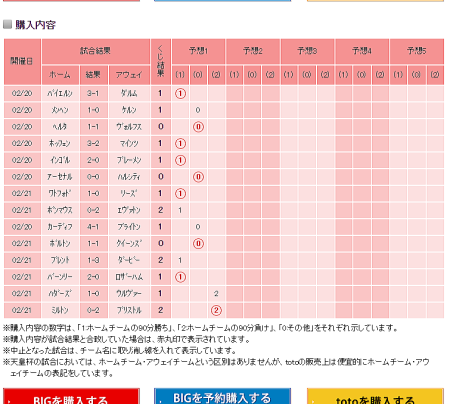This screenshot has height=404, width=450.
Task: Click away team ヴォルフス
Action: [x=129, y=127]
